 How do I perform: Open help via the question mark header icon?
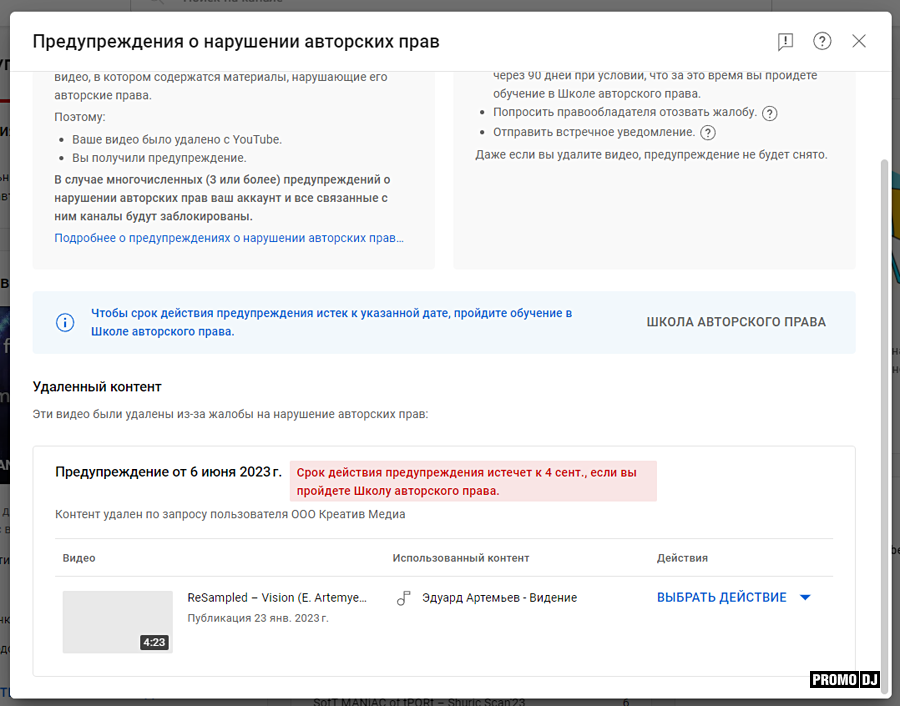[822, 41]
